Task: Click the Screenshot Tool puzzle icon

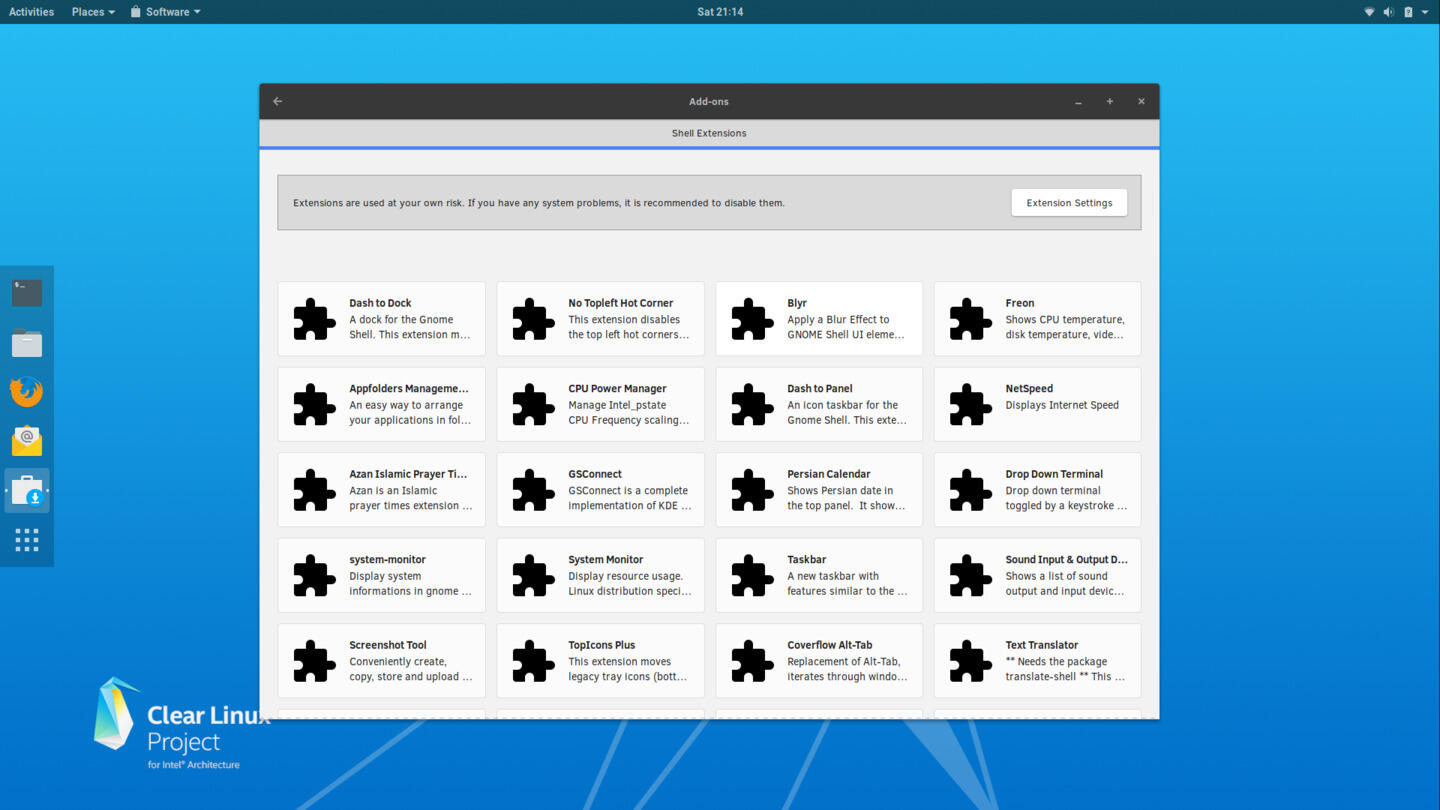Action: tap(314, 661)
